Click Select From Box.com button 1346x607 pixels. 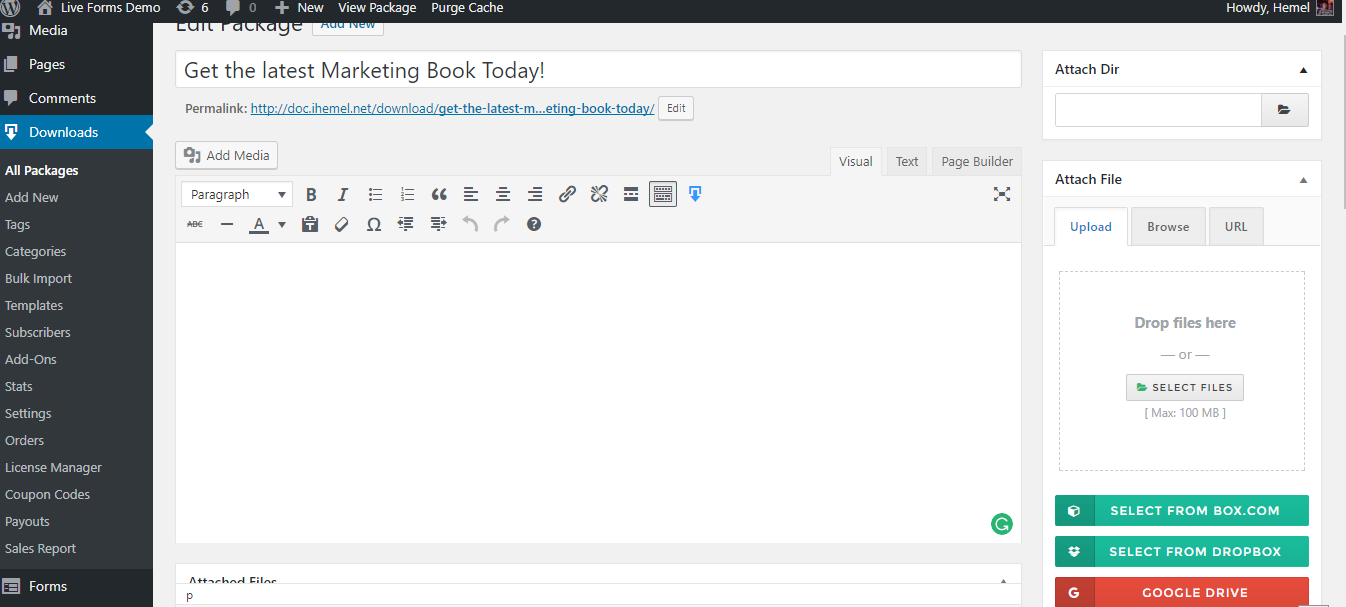pos(1182,510)
